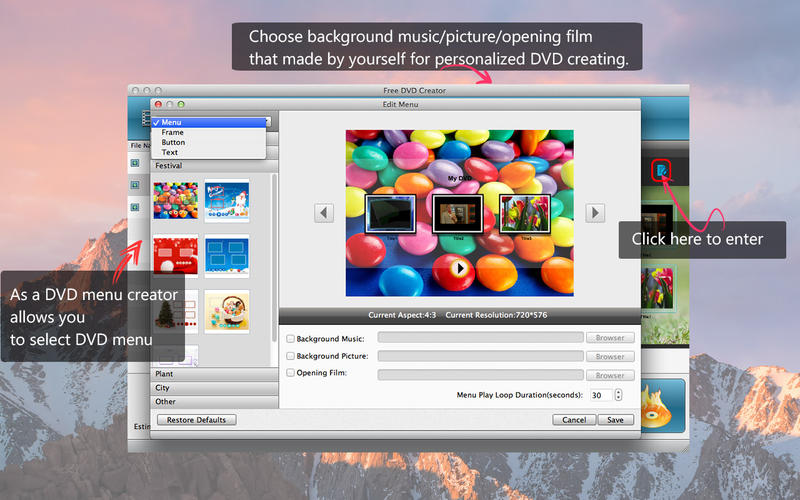The height and width of the screenshot is (500, 800).
Task: Click the Background Picture path field
Action: (480, 356)
